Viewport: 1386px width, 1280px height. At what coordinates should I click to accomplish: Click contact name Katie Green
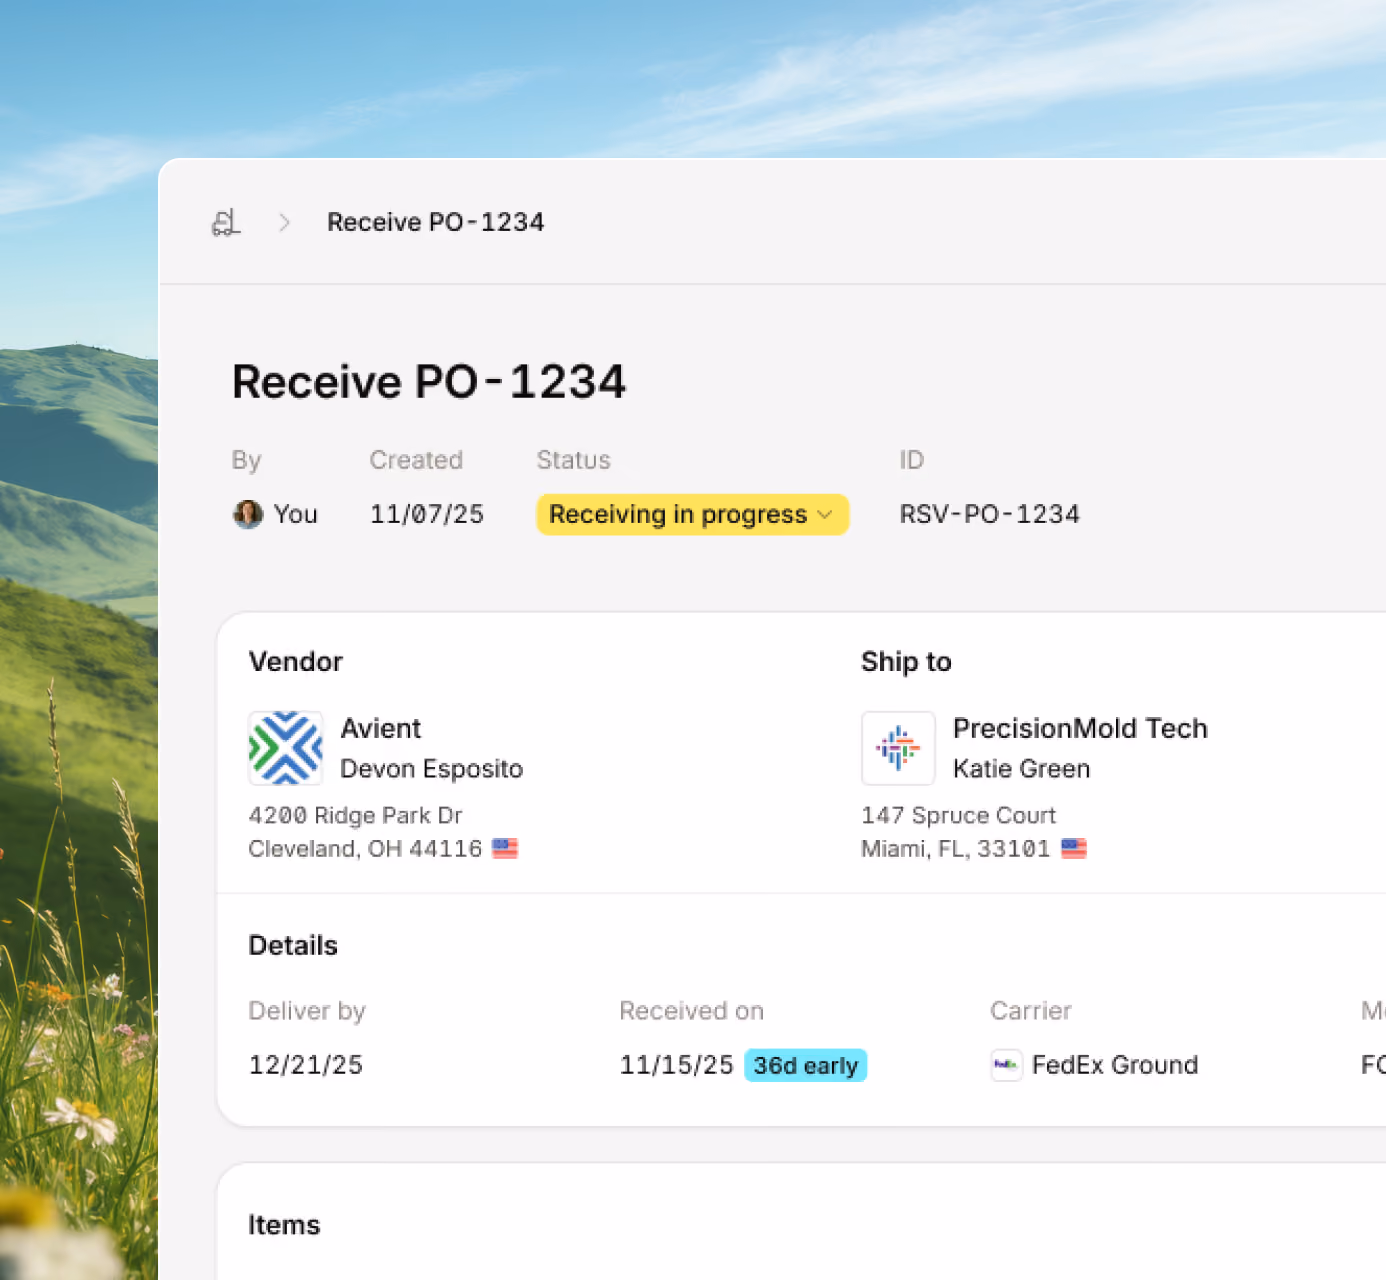click(1021, 769)
